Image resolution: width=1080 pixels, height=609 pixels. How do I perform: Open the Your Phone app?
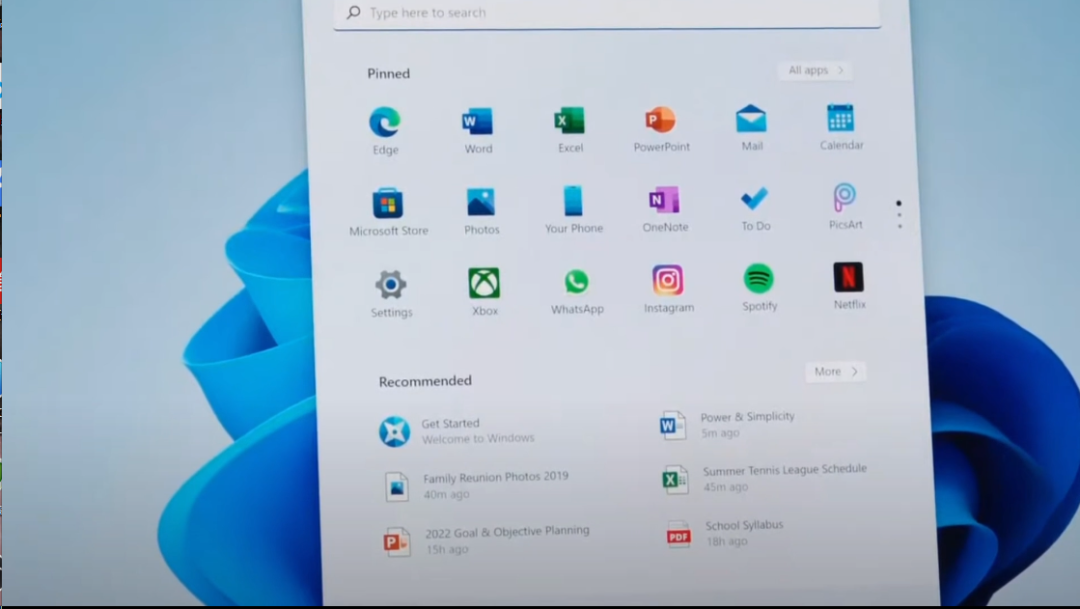(573, 209)
